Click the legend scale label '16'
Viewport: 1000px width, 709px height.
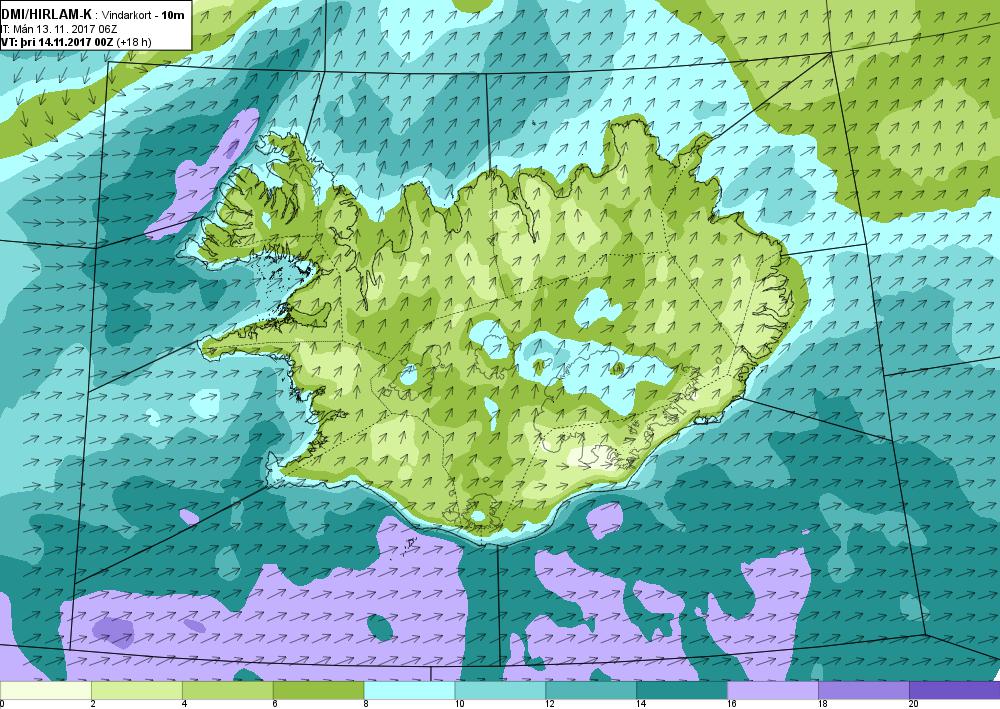coord(732,704)
